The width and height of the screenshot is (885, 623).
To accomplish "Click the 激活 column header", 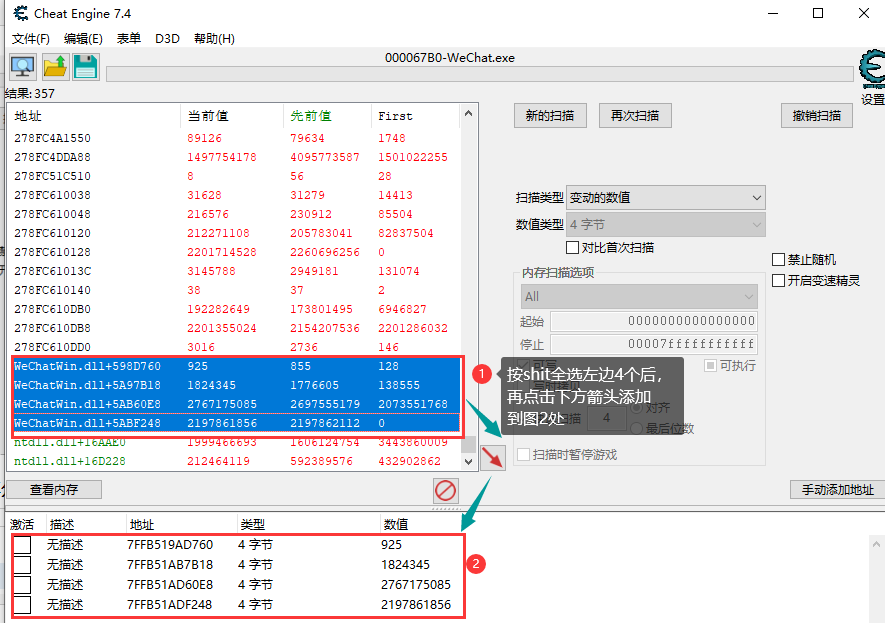I will coord(23,524).
